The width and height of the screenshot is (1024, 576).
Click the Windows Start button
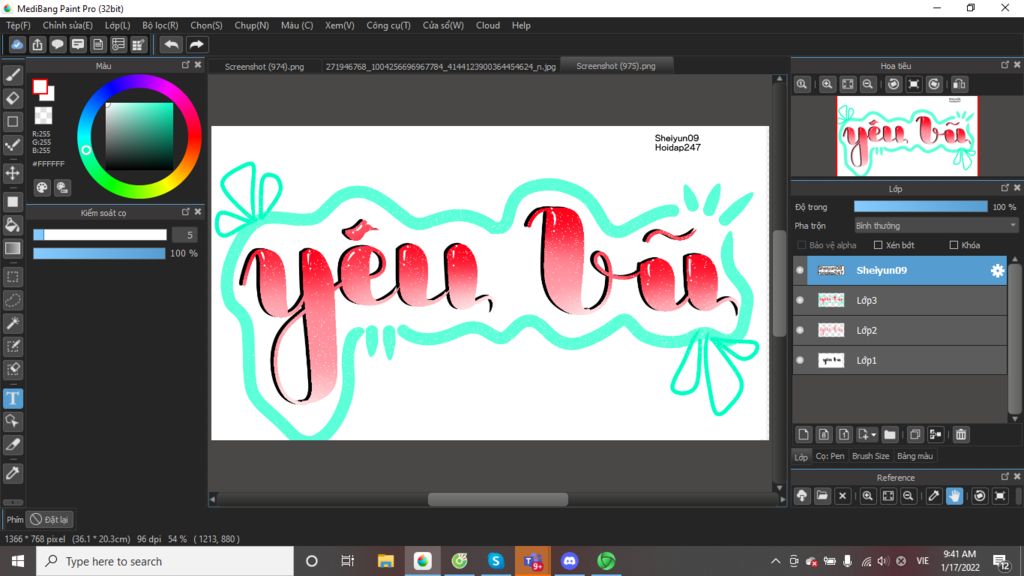(x=18, y=561)
